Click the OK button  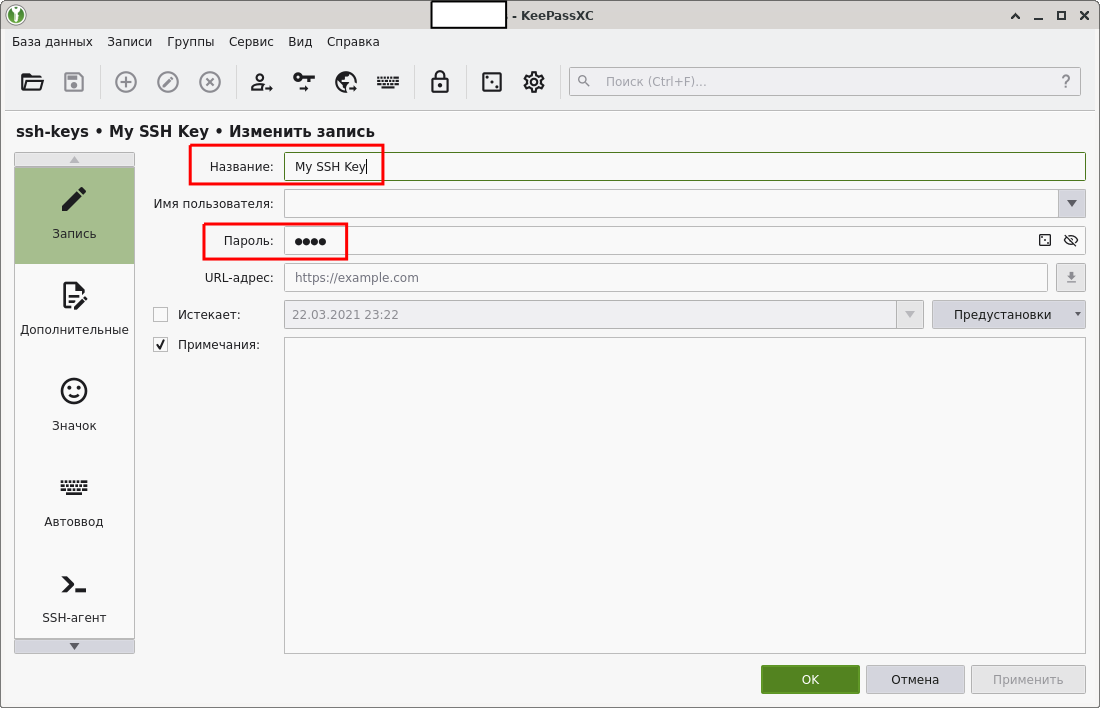click(x=810, y=679)
